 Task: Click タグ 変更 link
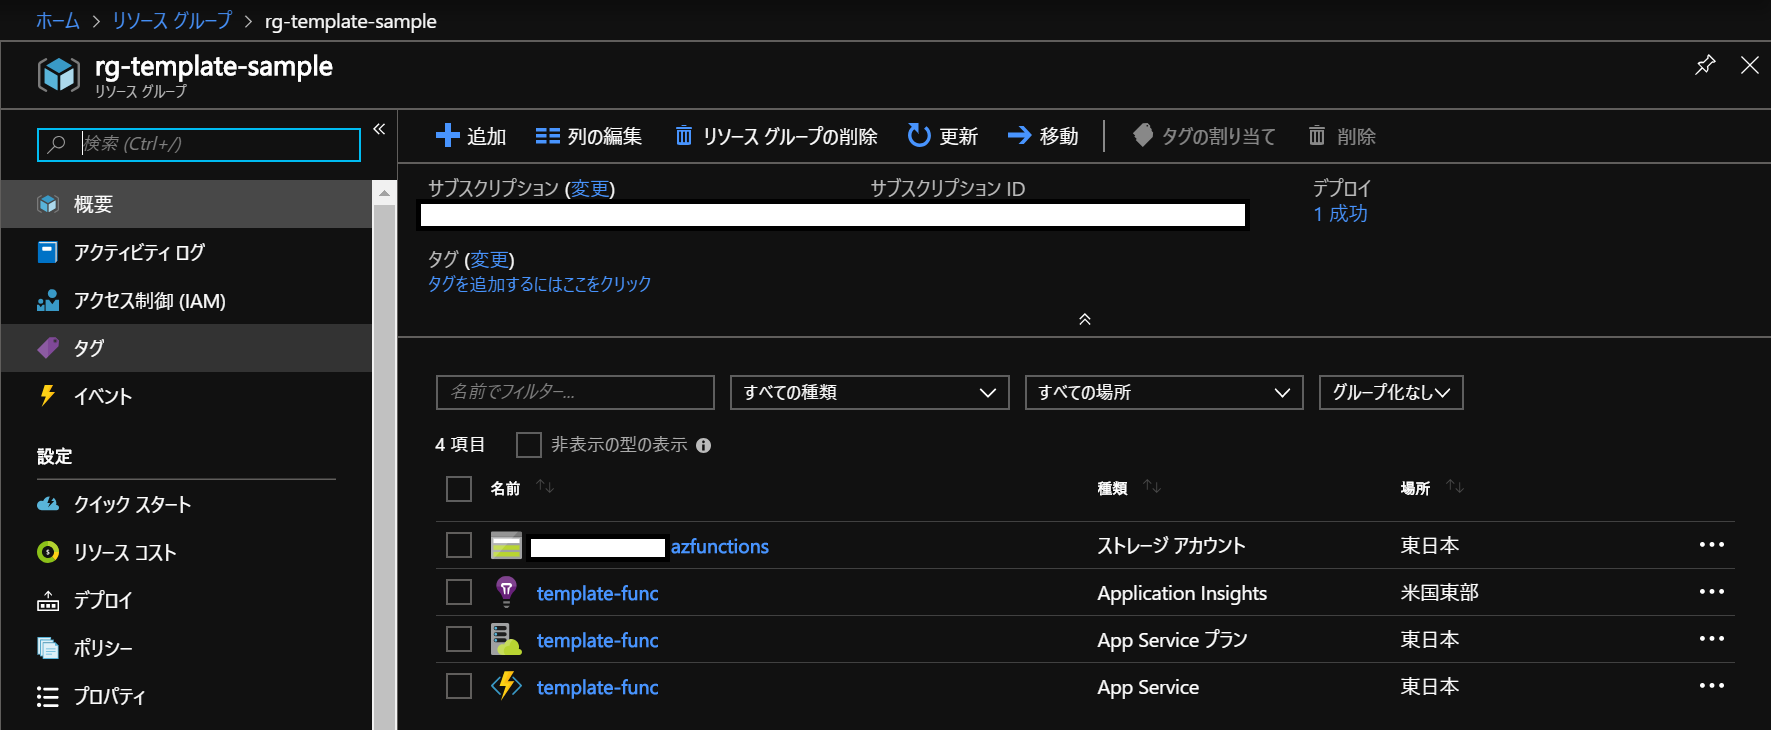(489, 260)
